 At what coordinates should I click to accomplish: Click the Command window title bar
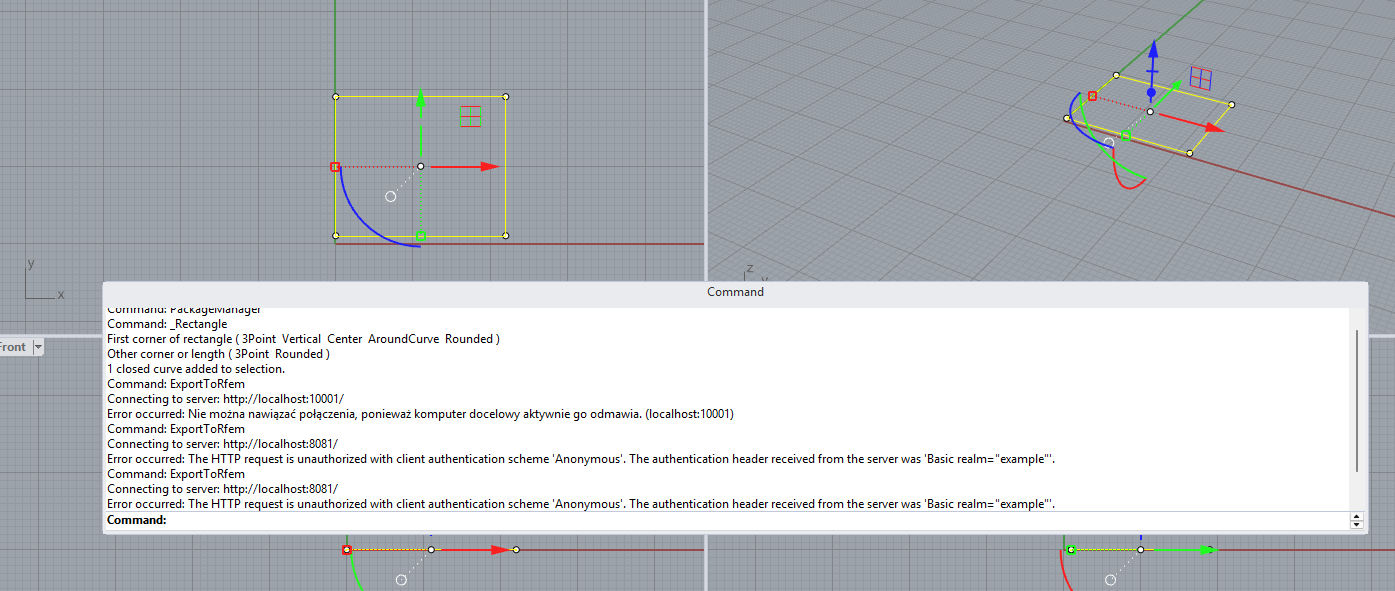(735, 292)
